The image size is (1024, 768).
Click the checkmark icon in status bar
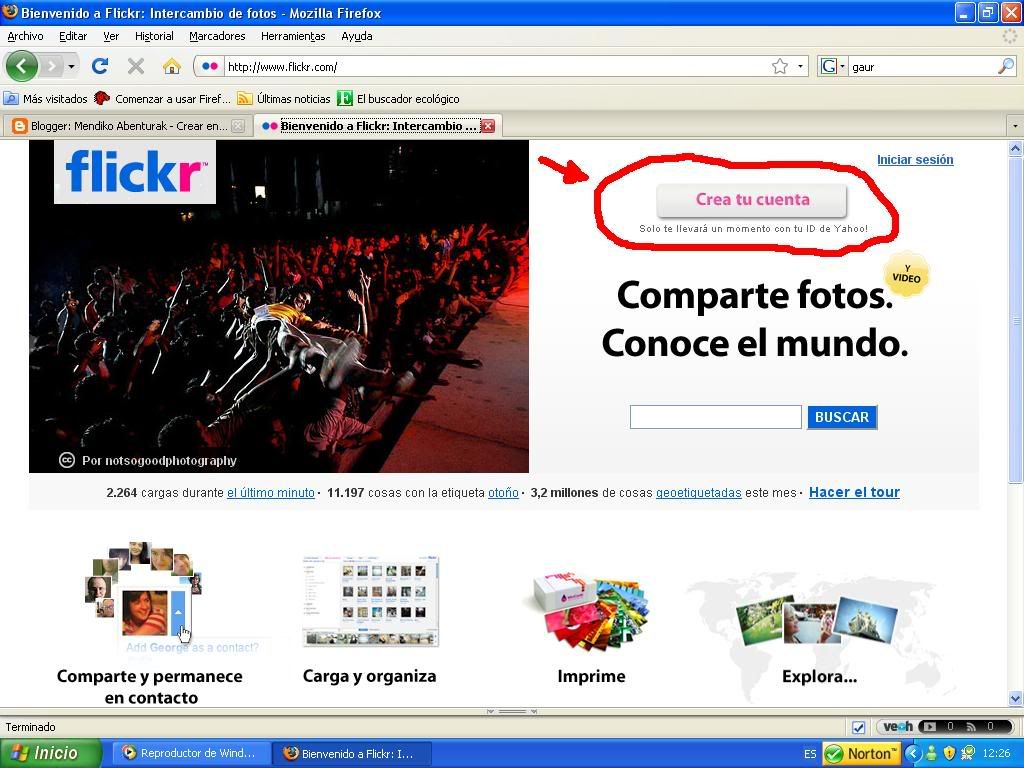(x=858, y=727)
